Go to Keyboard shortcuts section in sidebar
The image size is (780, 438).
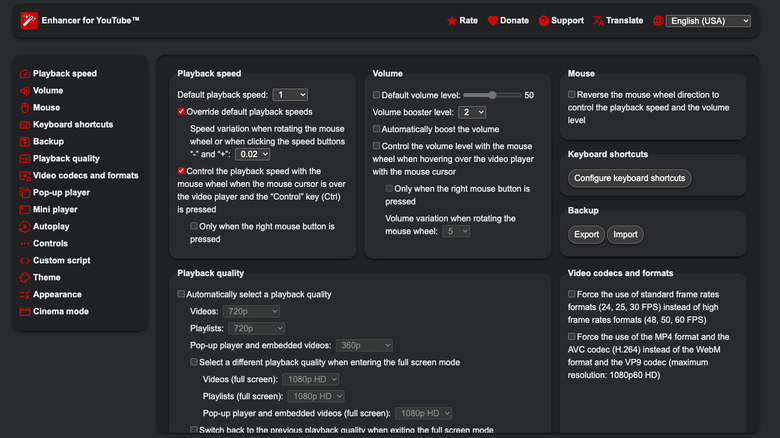pyautogui.click(x=73, y=125)
